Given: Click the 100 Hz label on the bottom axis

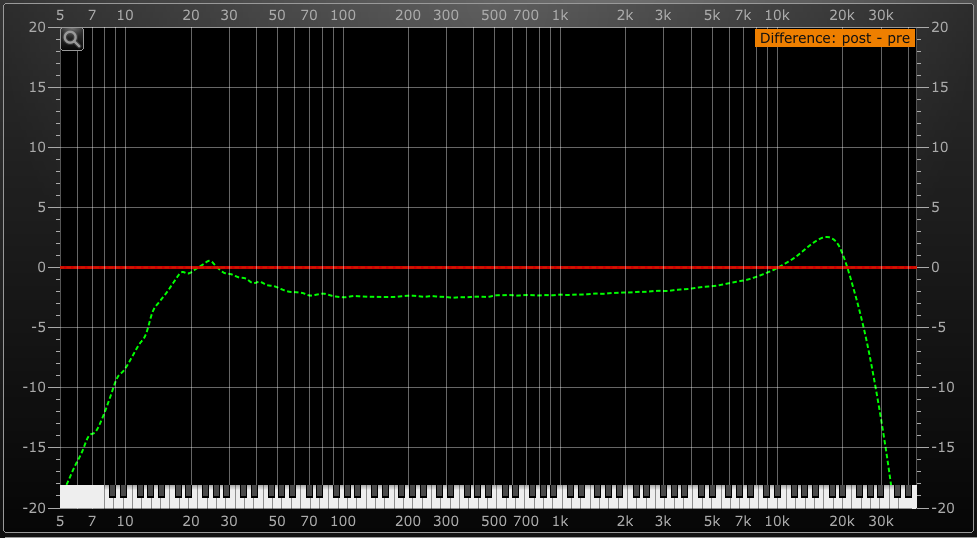Looking at the screenshot, I should 343,521.
